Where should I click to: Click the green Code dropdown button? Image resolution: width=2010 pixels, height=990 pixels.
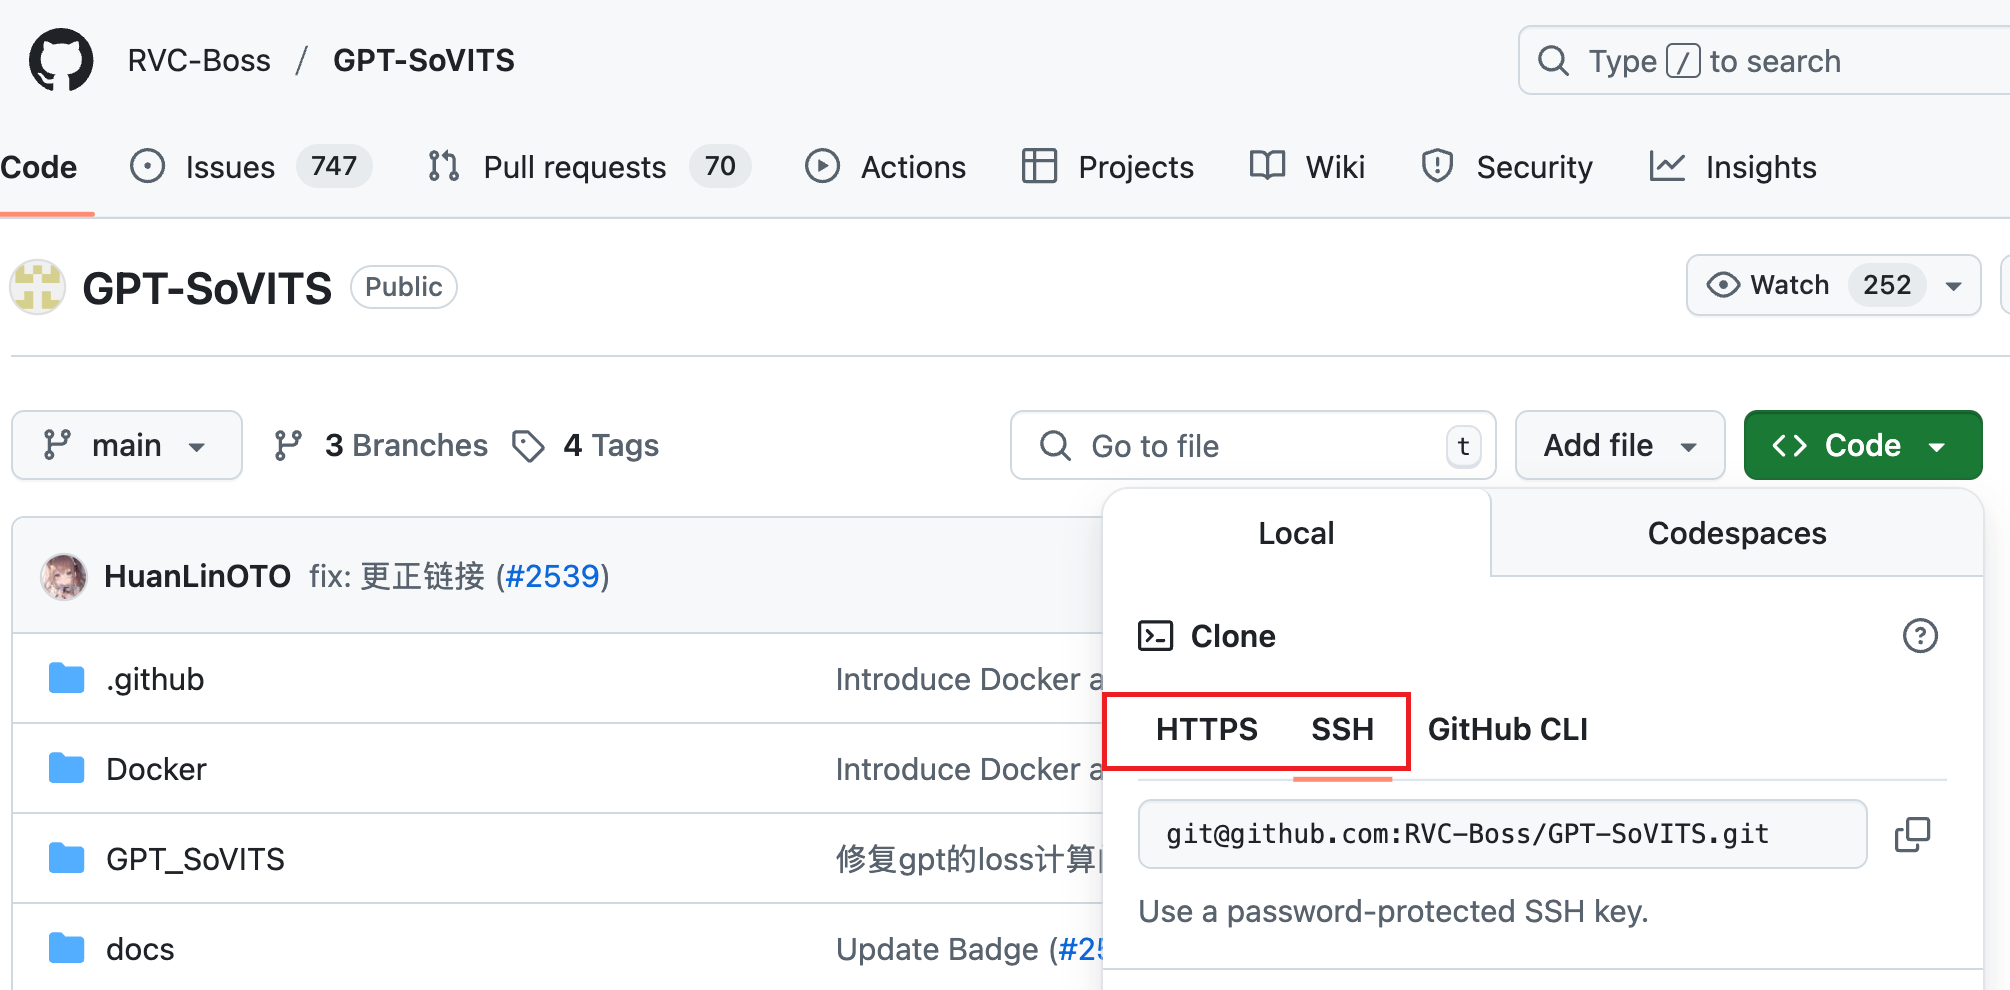coord(1863,445)
